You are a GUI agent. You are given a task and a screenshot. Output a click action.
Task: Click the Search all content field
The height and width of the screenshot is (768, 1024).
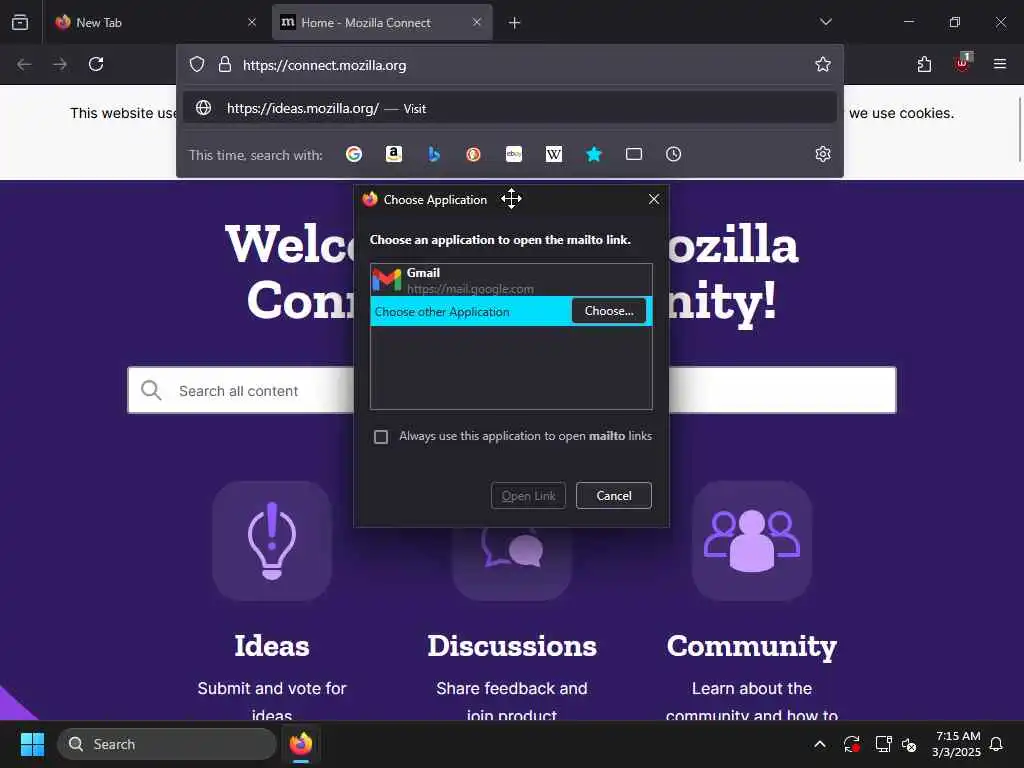[512, 391]
